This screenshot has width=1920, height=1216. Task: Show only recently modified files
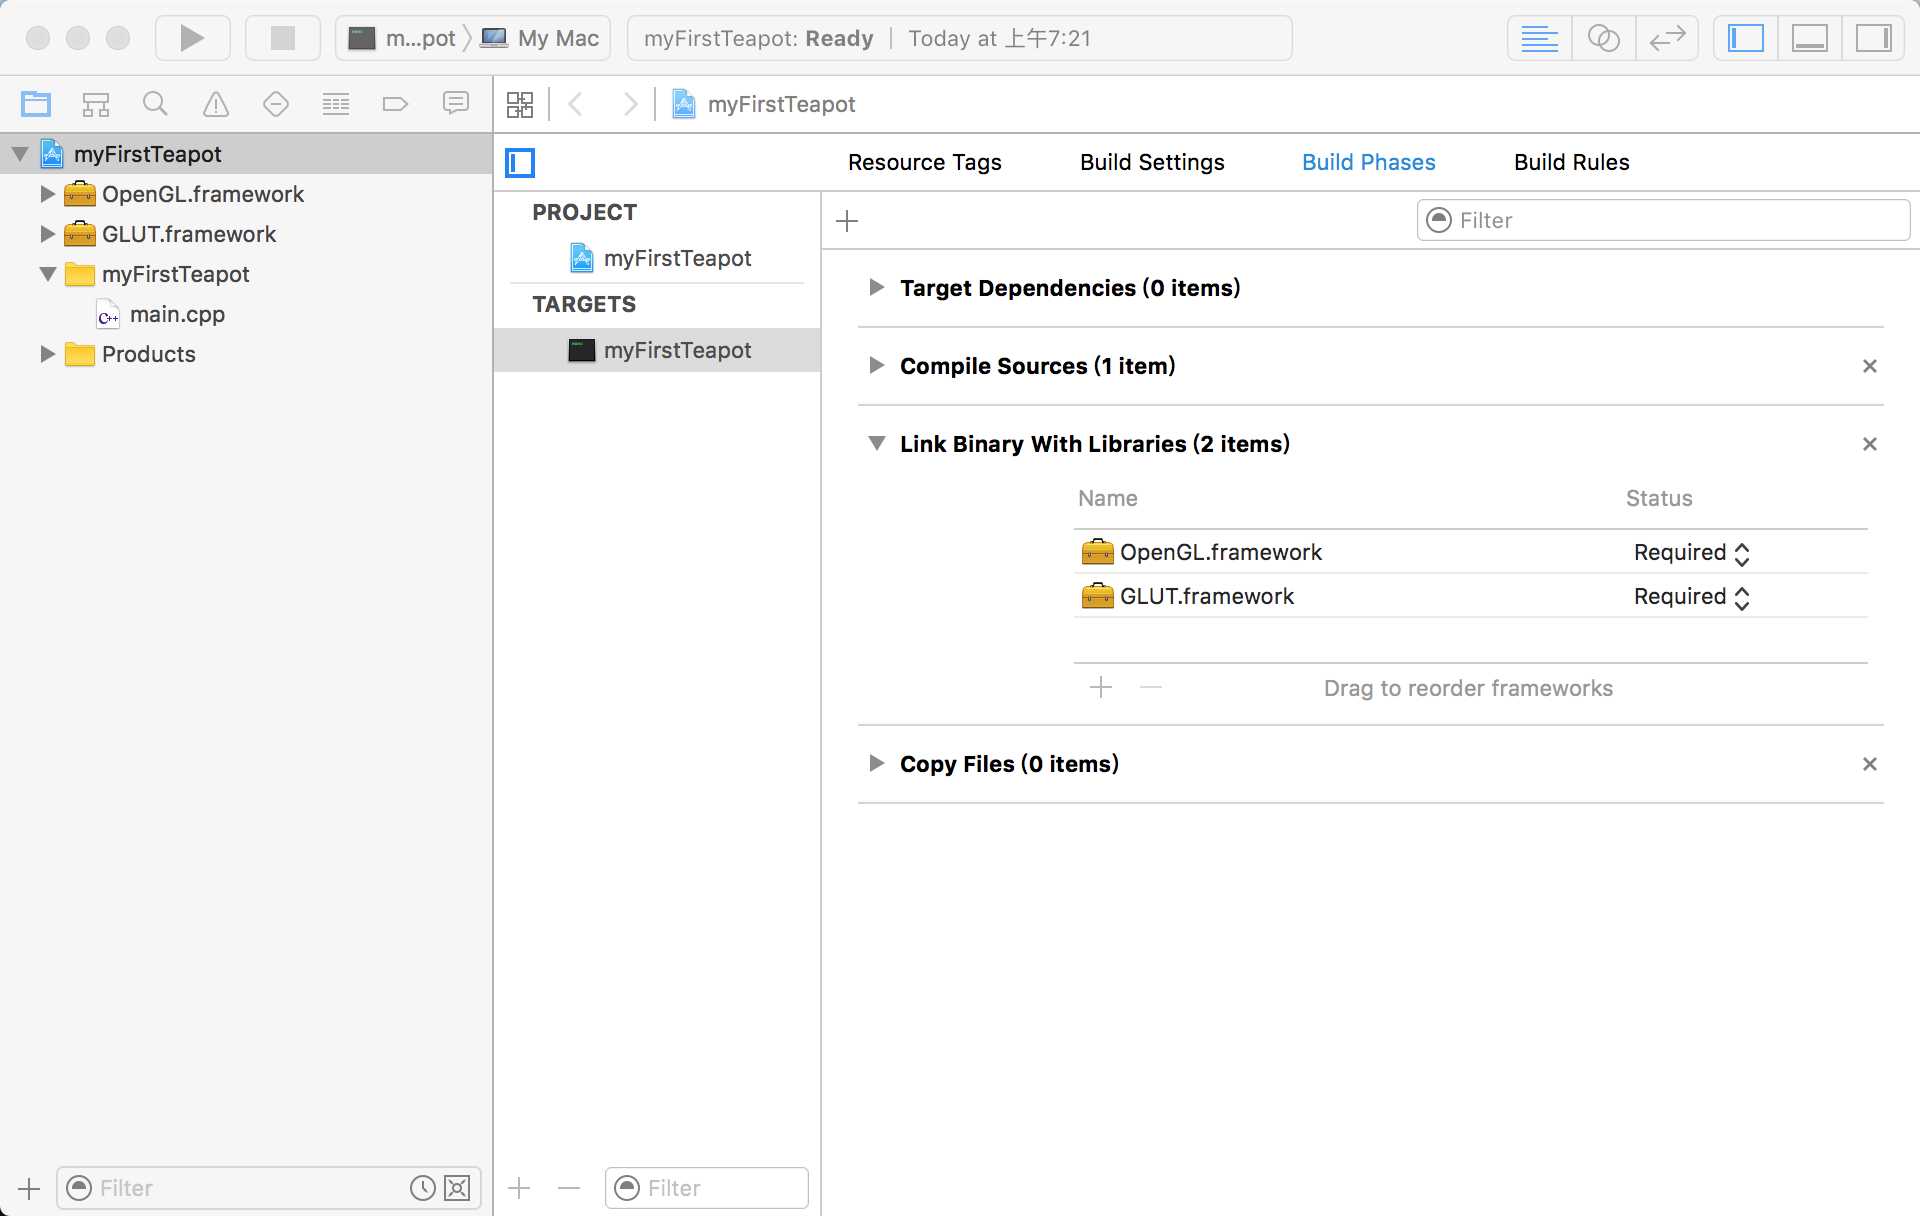(x=423, y=1188)
